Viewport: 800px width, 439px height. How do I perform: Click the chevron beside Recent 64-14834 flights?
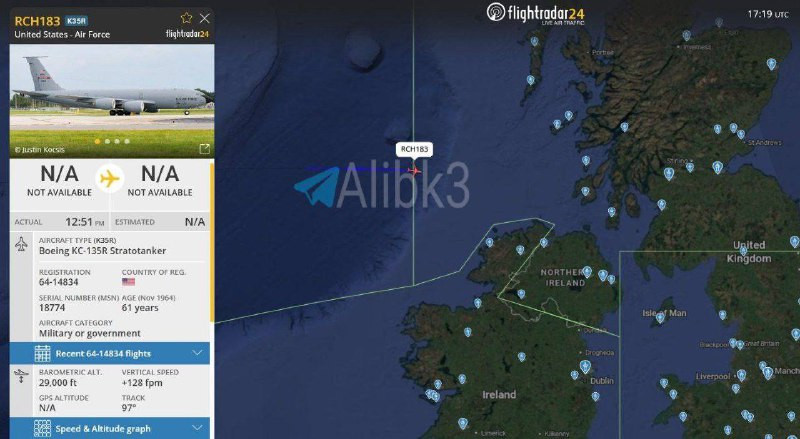click(x=197, y=353)
